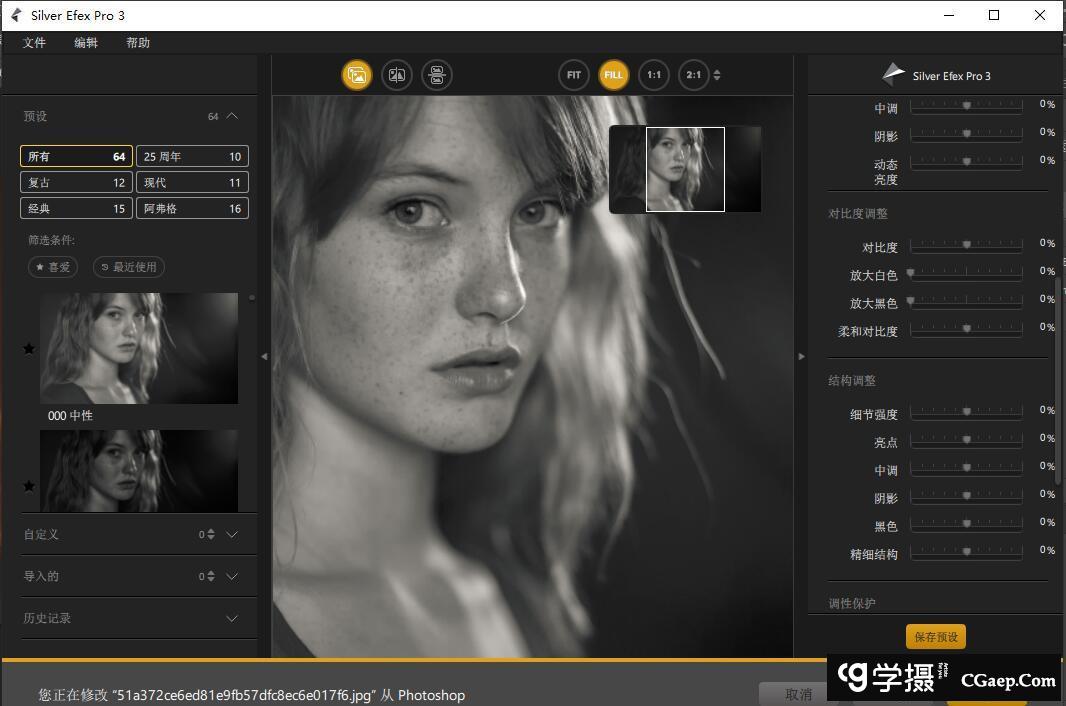
Task: Star the 000 中性 preset as favorite
Action: (29, 349)
